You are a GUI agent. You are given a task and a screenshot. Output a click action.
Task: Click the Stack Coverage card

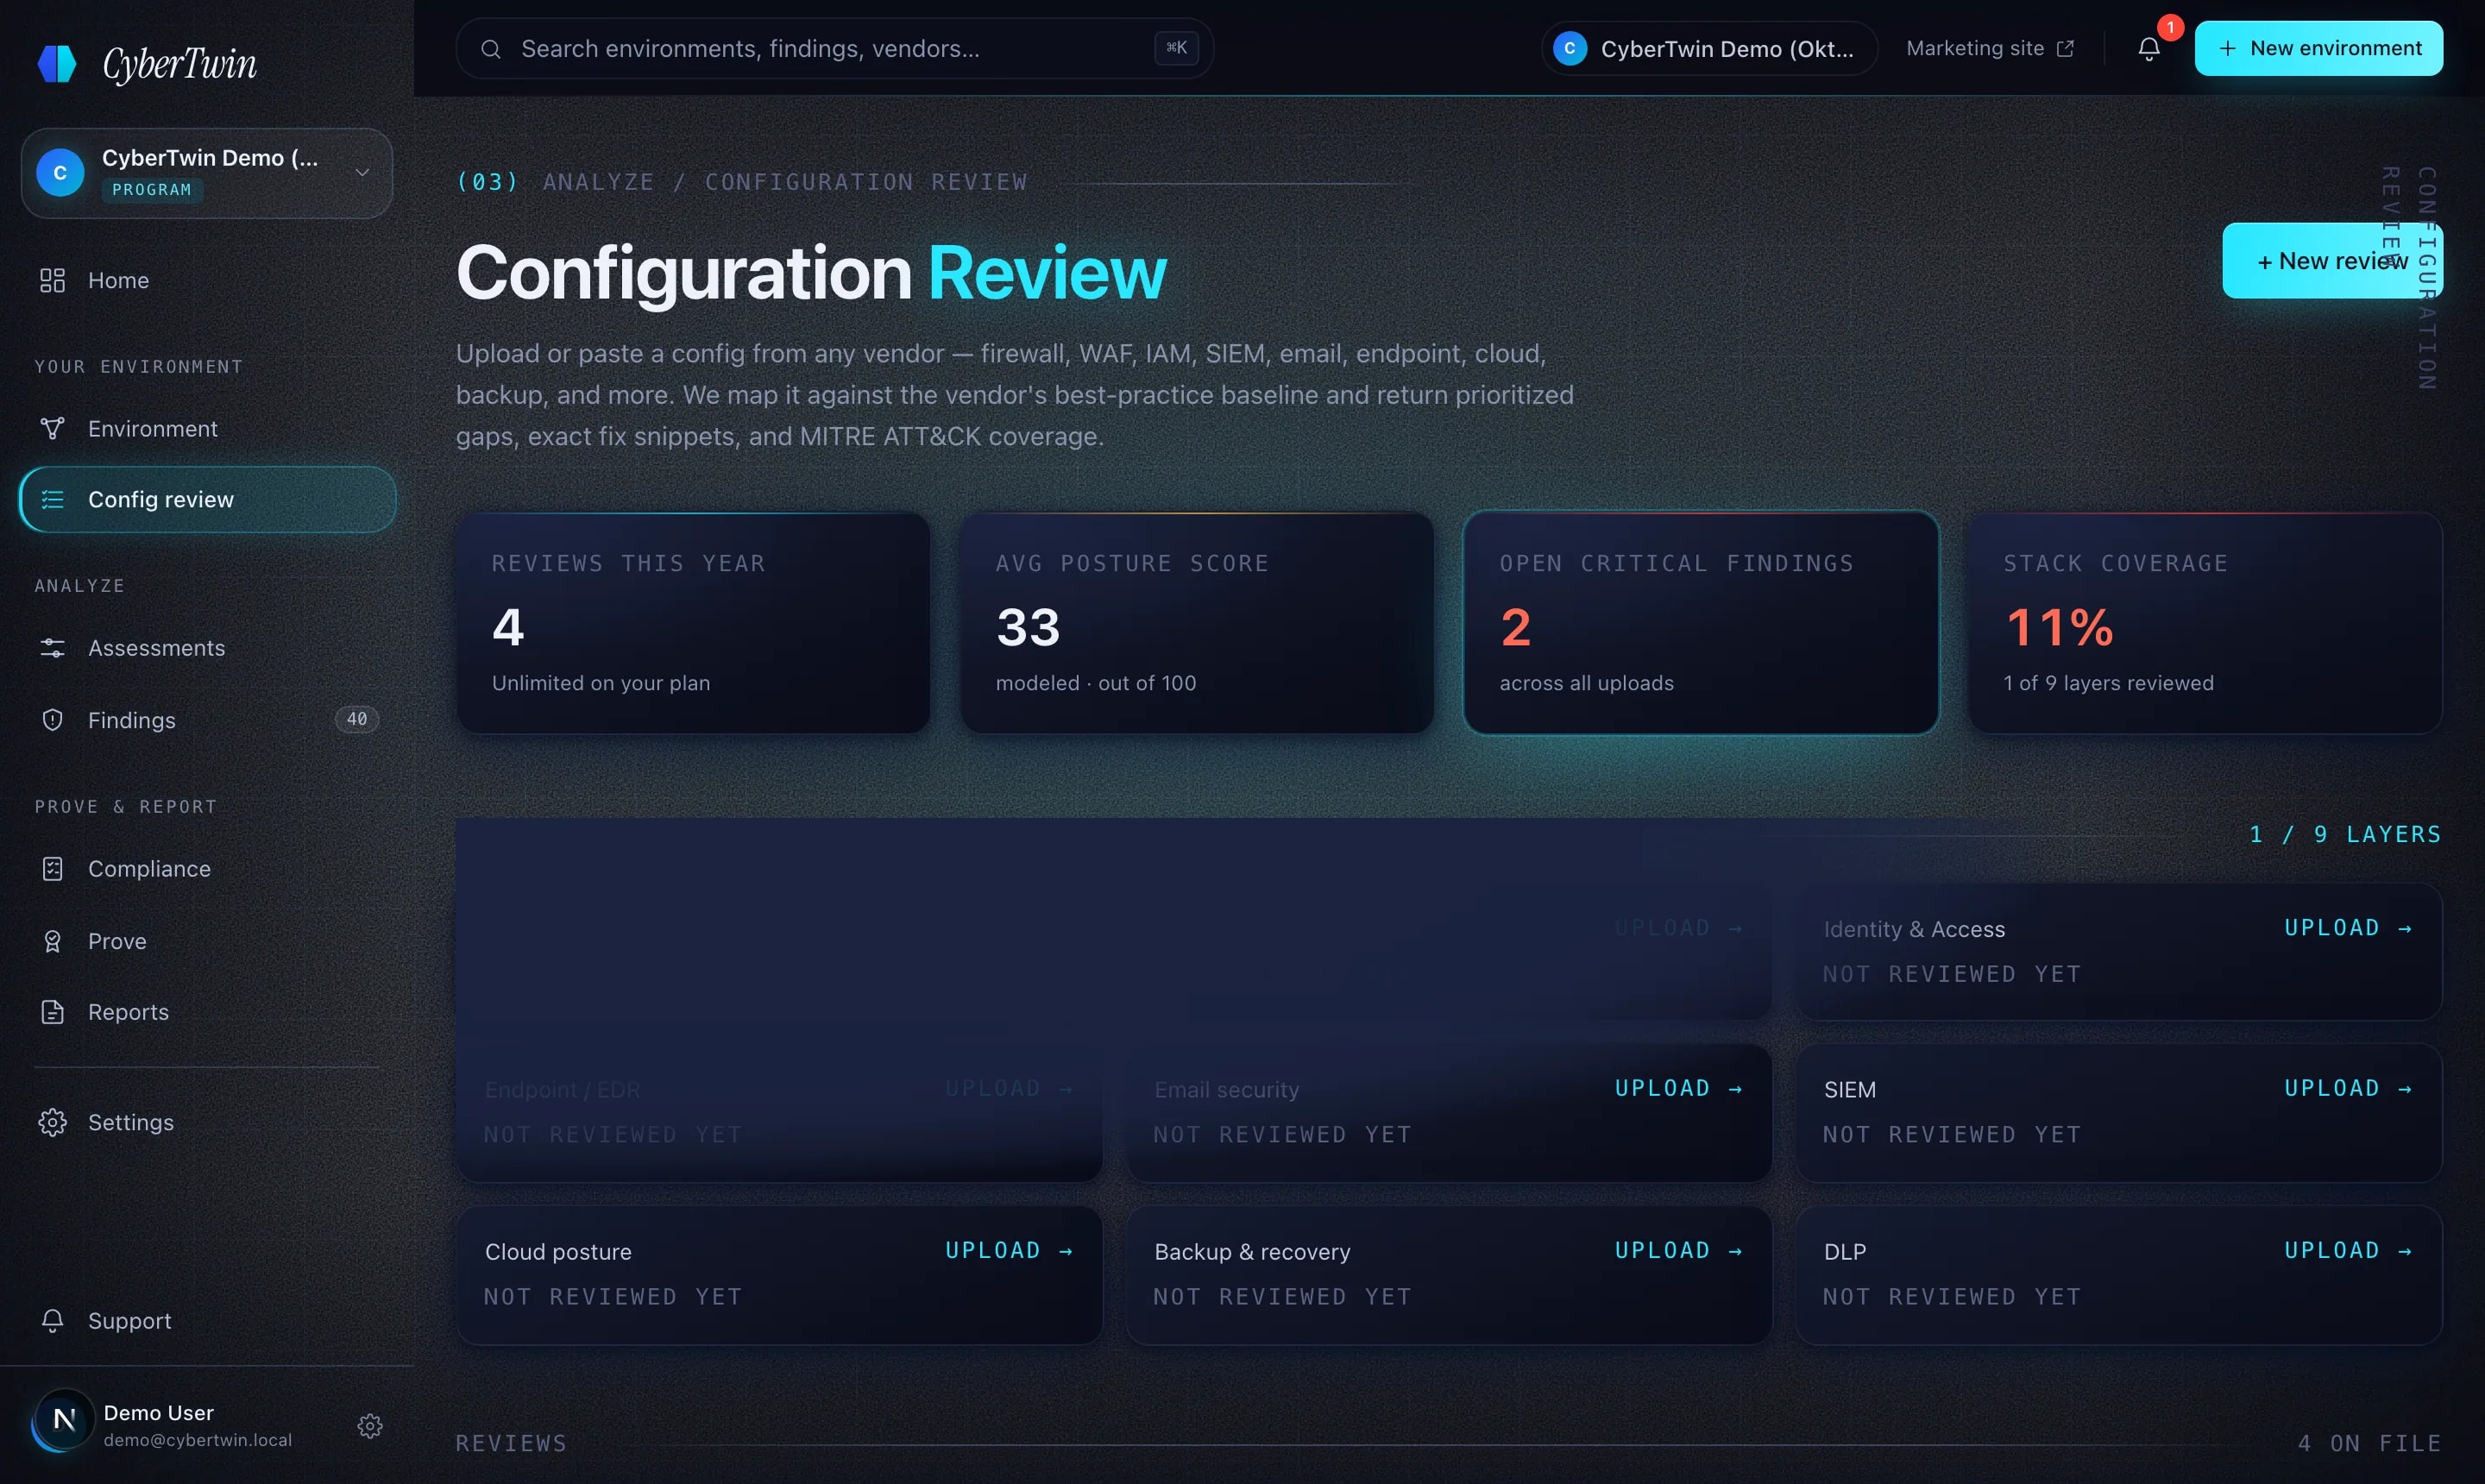tap(2204, 623)
